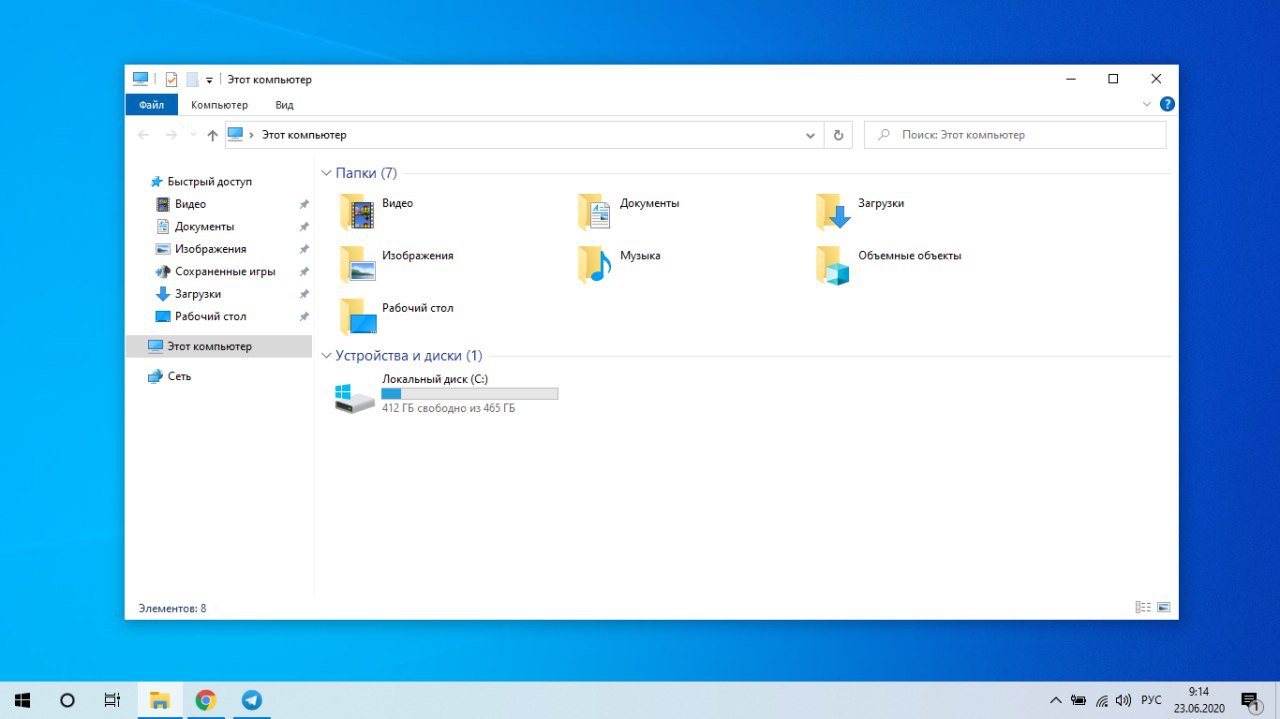
Task: Select Рабочий стол in the navigation pane
Action: [x=210, y=316]
